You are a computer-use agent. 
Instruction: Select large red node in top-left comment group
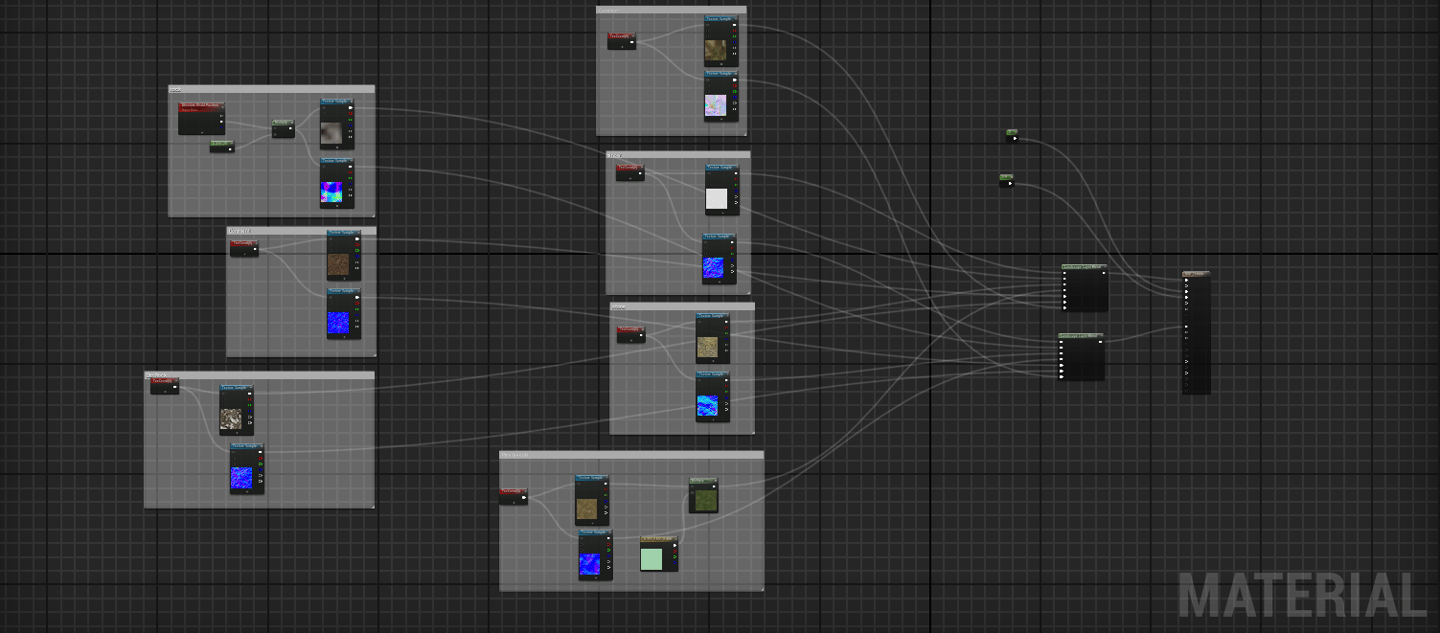[x=201, y=118]
